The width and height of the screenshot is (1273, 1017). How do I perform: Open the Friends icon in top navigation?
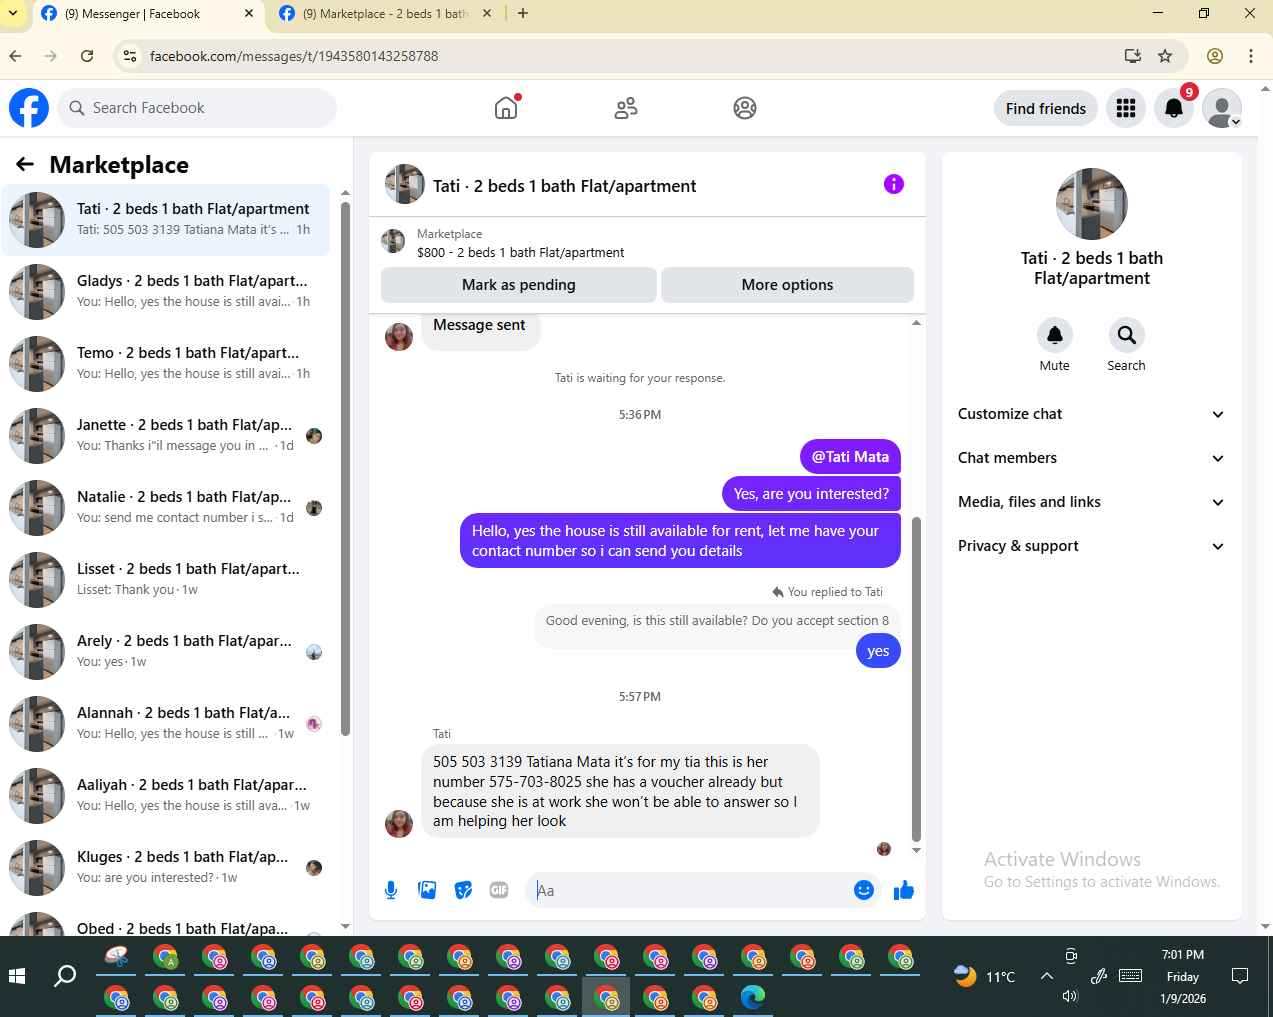point(626,108)
